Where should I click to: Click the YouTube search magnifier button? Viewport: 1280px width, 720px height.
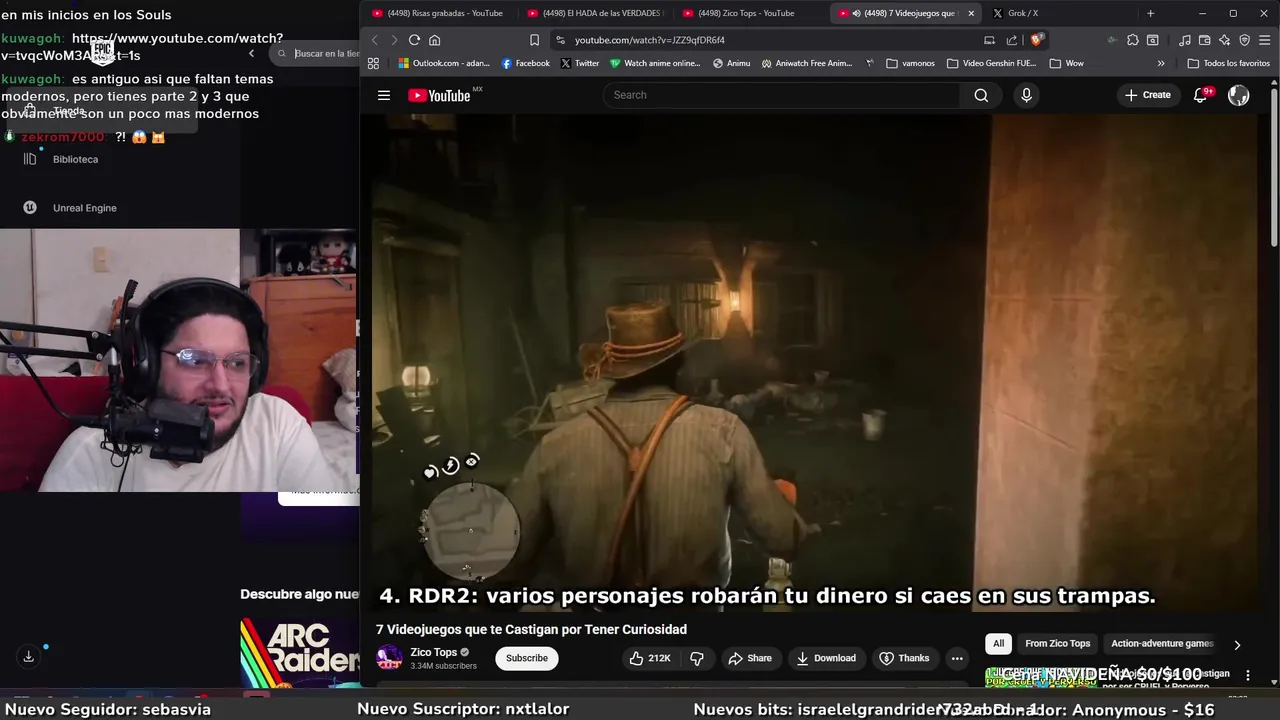981,95
